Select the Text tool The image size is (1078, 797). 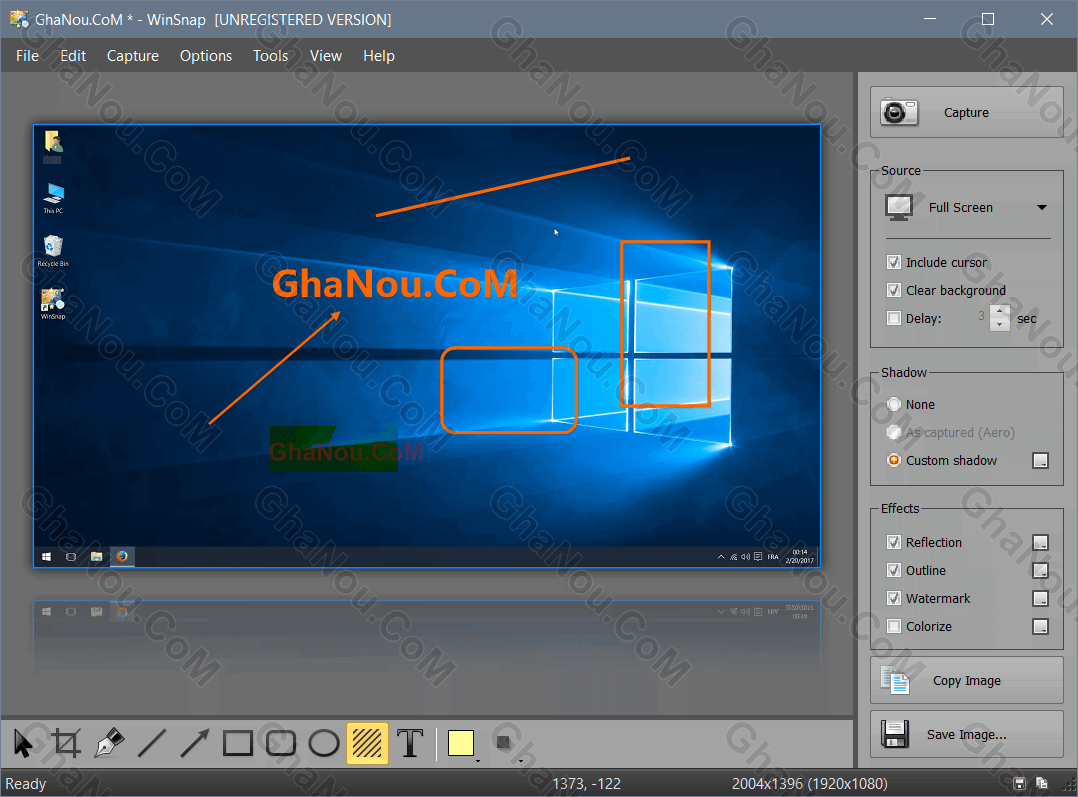410,743
